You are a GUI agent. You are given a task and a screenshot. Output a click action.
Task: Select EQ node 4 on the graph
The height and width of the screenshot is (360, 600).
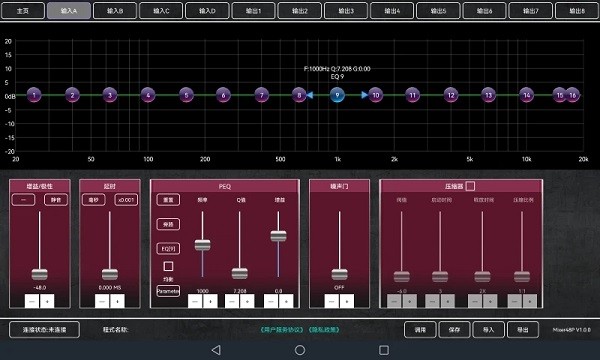pyautogui.click(x=148, y=95)
